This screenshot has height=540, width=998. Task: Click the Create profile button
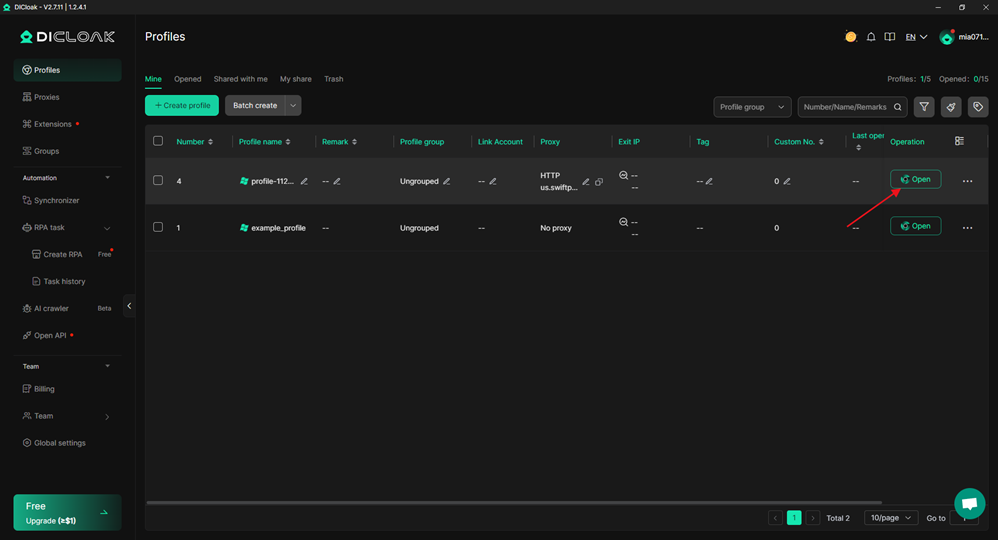pos(182,106)
